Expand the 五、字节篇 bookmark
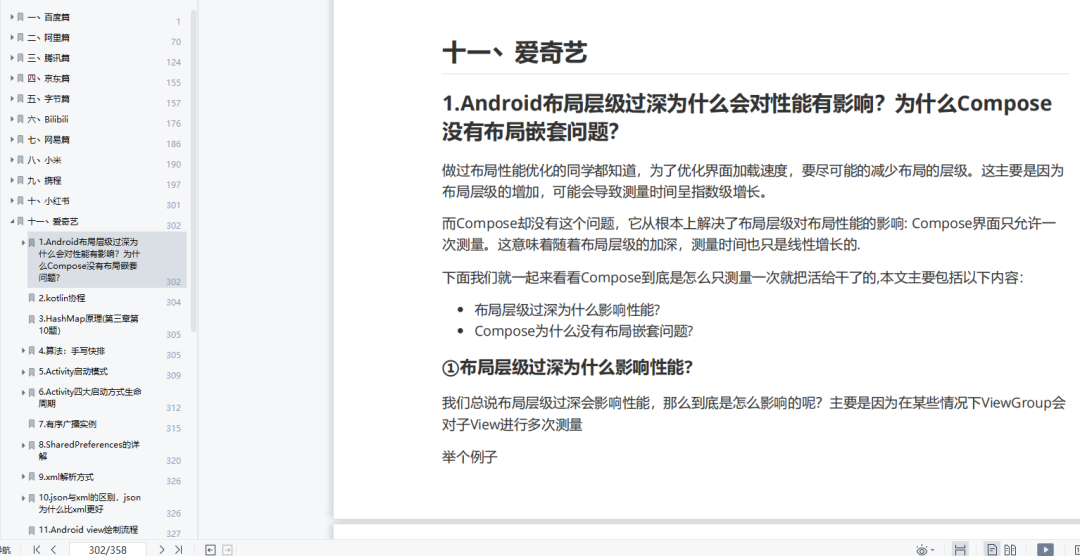 click(x=12, y=99)
